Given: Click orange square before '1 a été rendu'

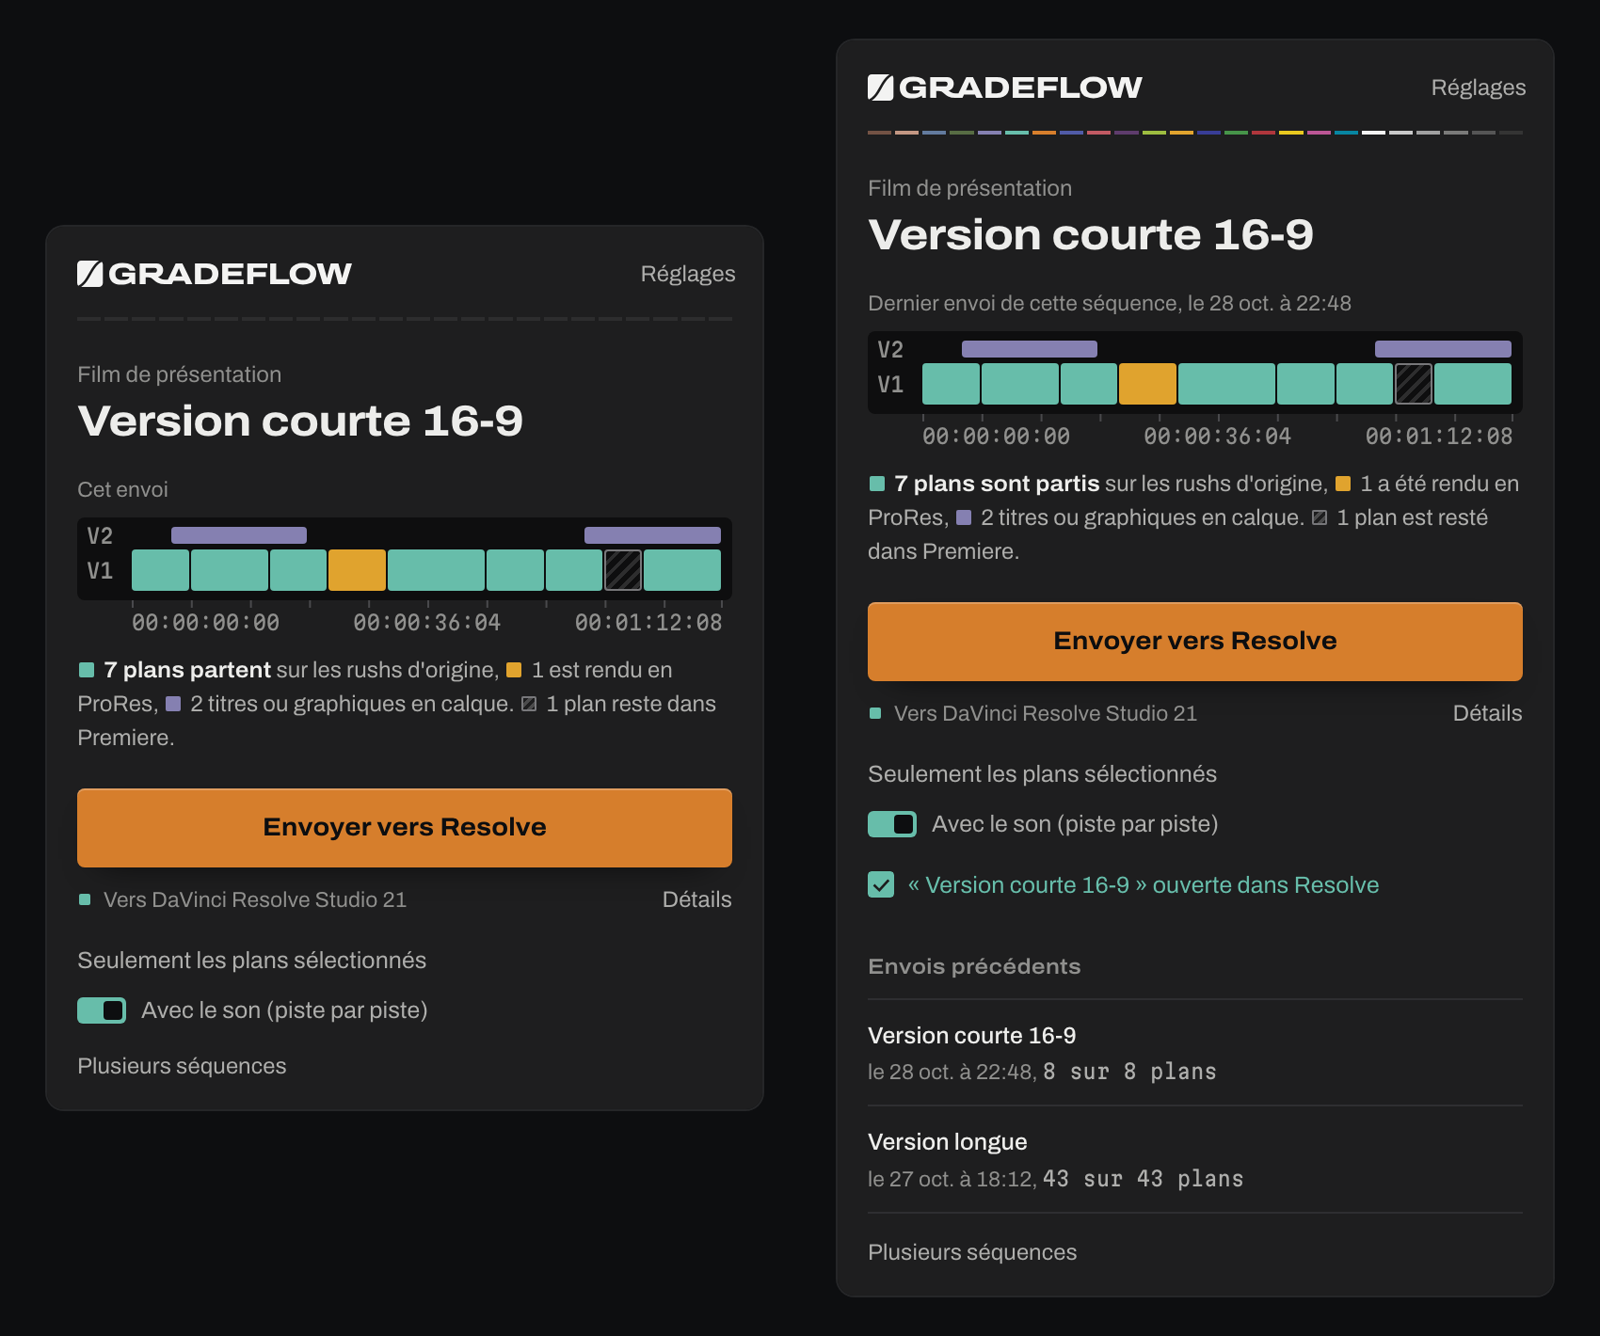Looking at the screenshot, I should pos(1343,484).
